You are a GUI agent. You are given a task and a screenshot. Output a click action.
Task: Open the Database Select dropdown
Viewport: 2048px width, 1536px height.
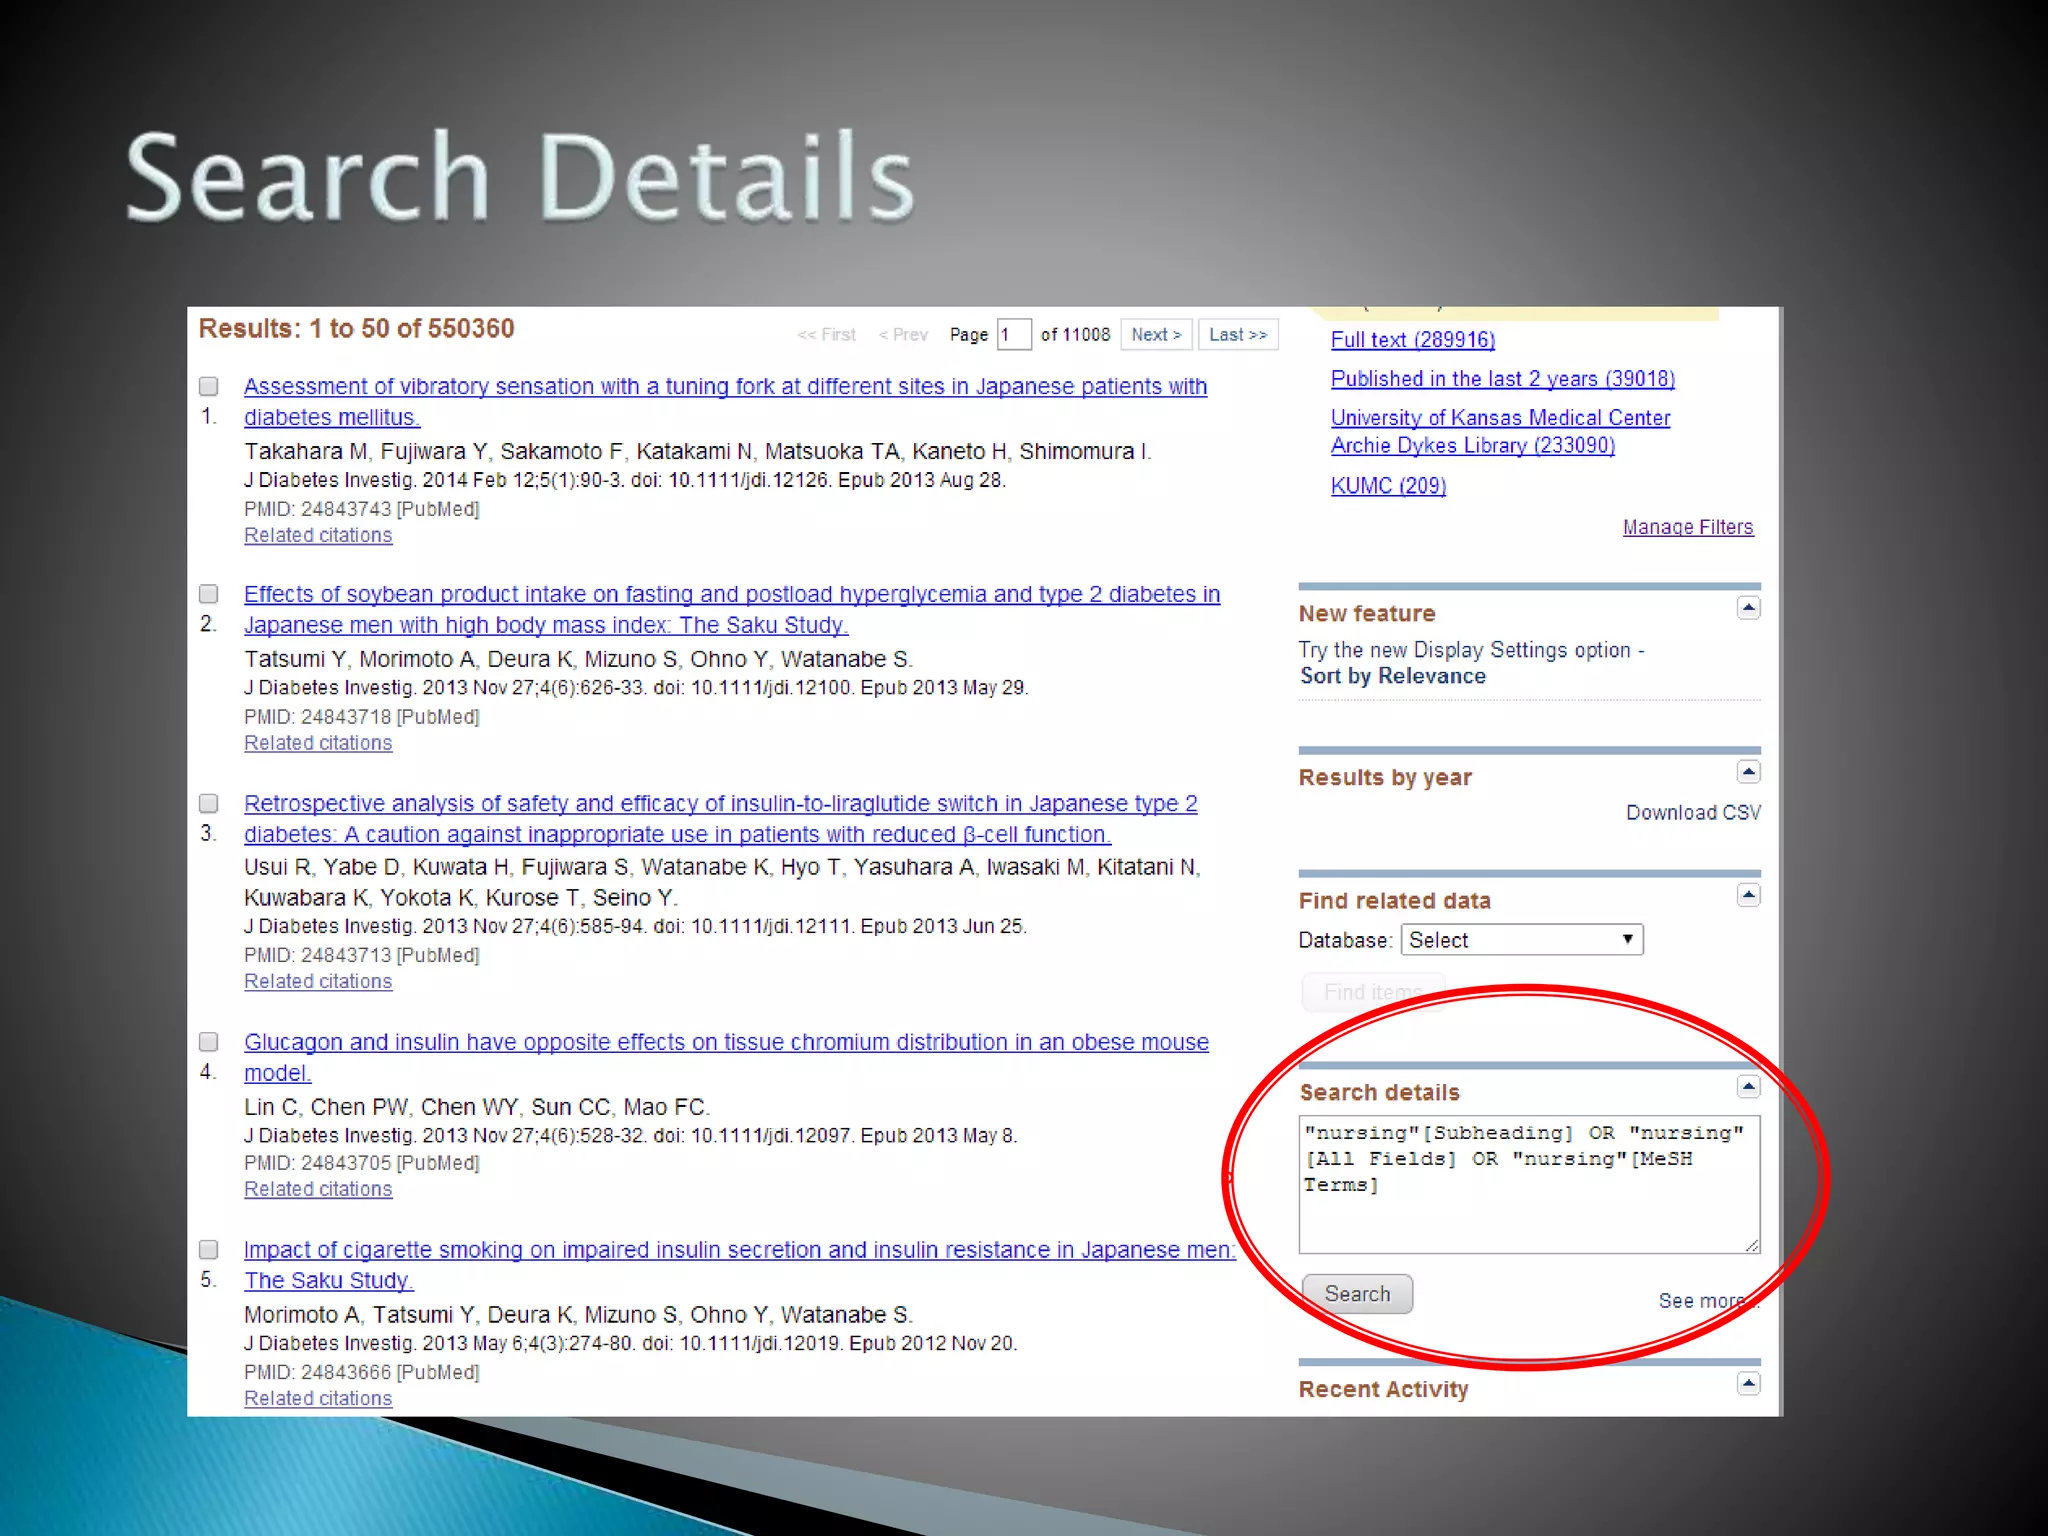pos(1521,940)
